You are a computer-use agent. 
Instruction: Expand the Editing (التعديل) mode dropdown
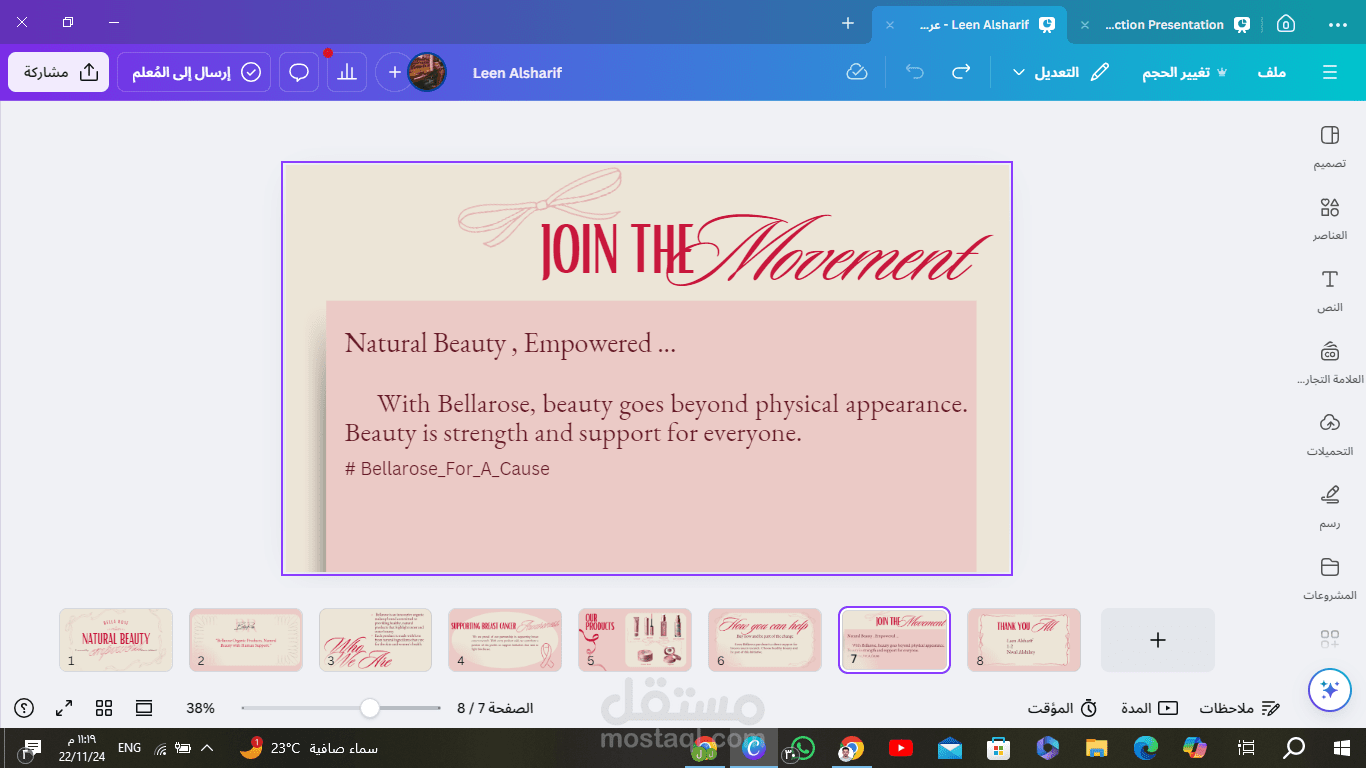[1061, 72]
